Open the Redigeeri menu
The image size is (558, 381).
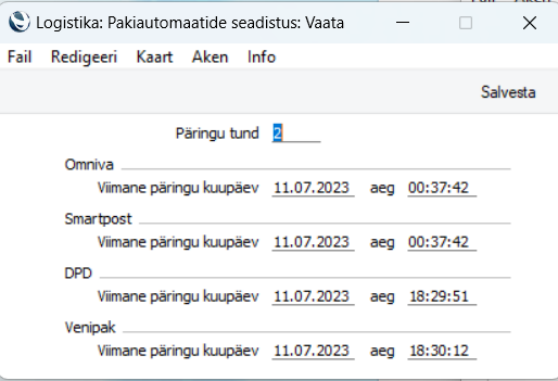click(84, 57)
